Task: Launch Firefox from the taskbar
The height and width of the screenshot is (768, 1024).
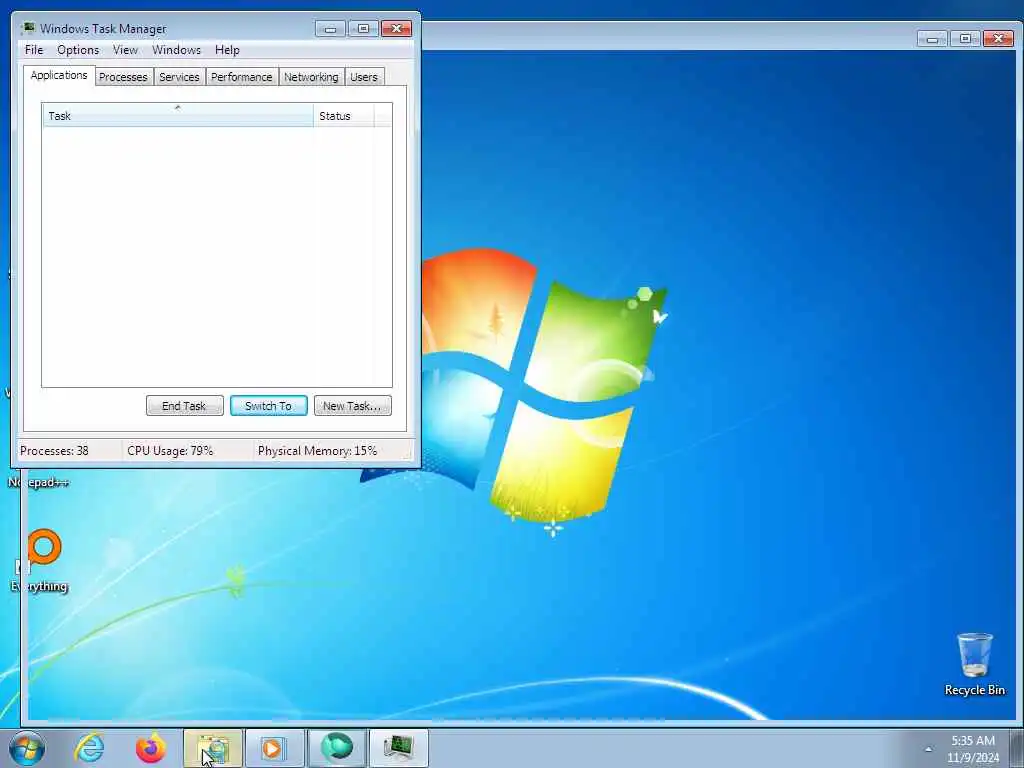Action: point(151,748)
